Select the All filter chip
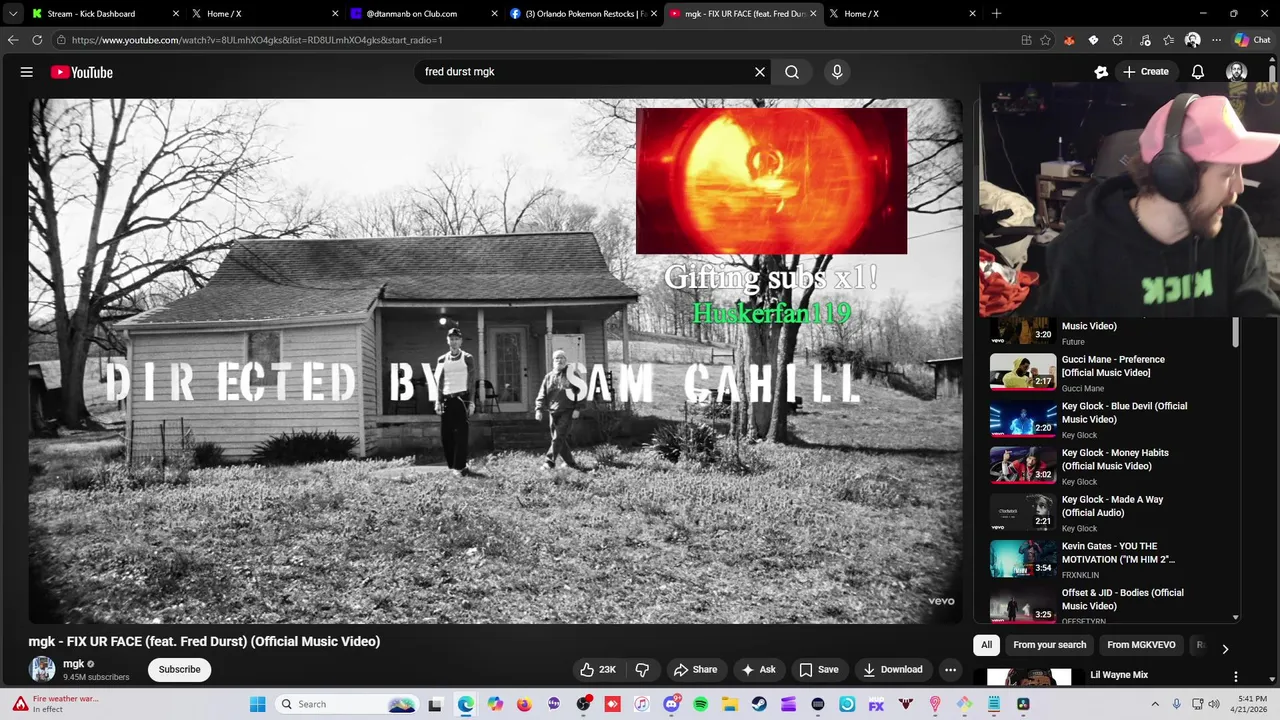1280x720 pixels. pyautogui.click(x=987, y=645)
